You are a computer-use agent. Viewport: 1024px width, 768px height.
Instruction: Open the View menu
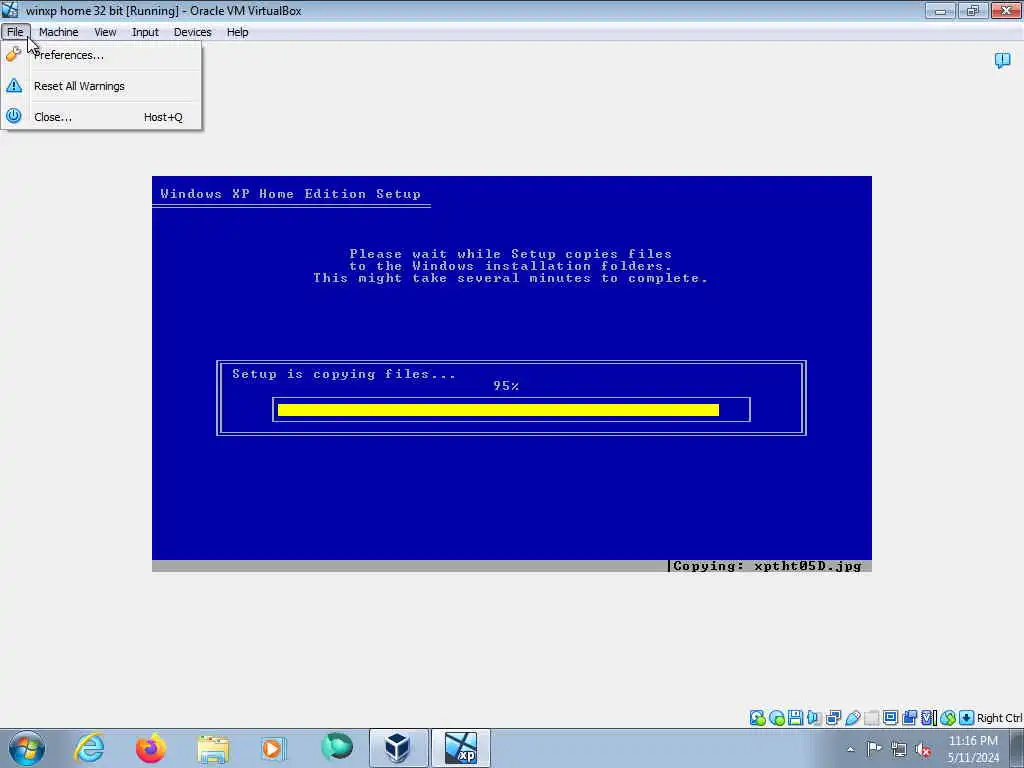tap(104, 31)
